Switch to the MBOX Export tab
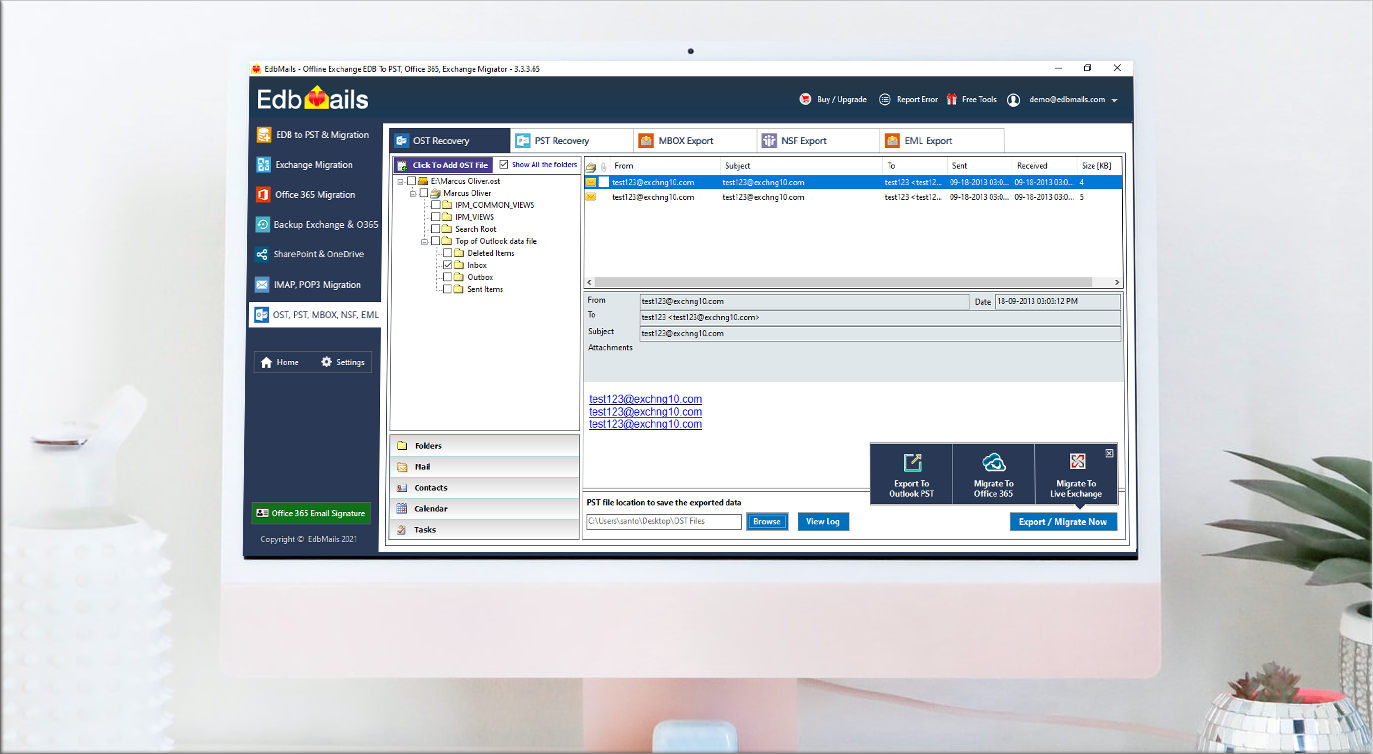 [694, 141]
